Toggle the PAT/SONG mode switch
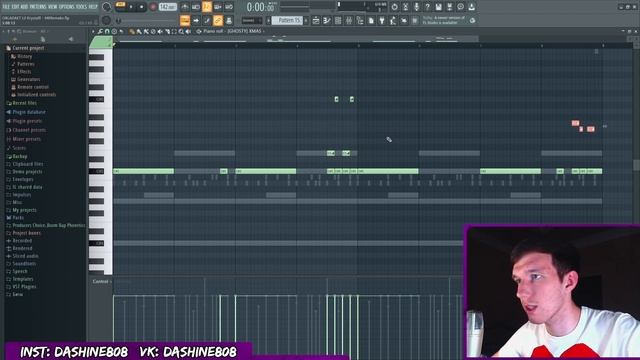This screenshot has height=360, width=640. pyautogui.click(x=120, y=7)
